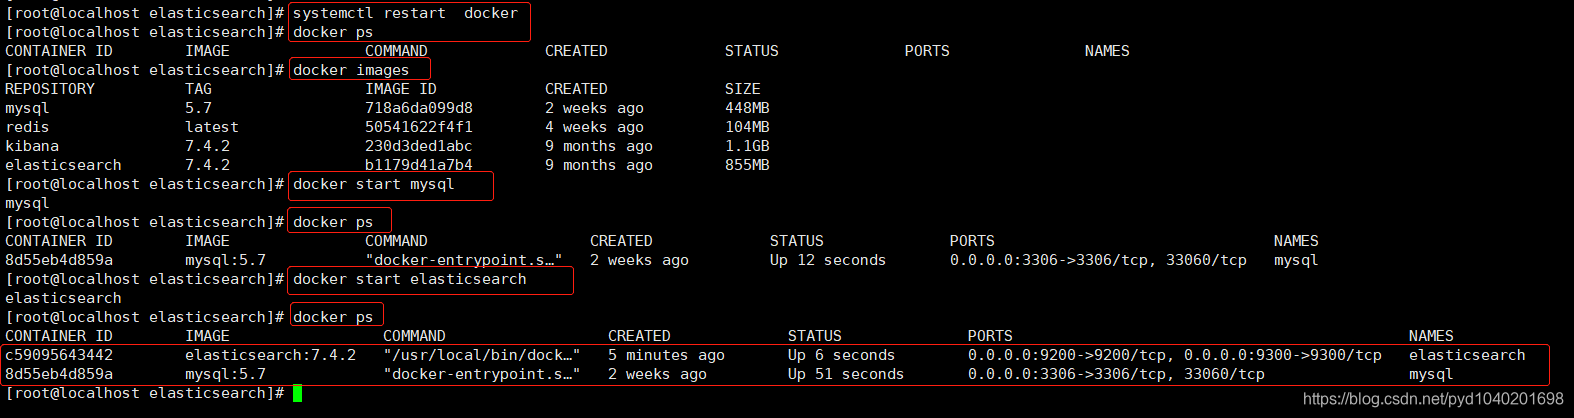Screen dimensions: 1574x418
Task: Click the '4 weeks ago' created value
Action: [x=594, y=127]
